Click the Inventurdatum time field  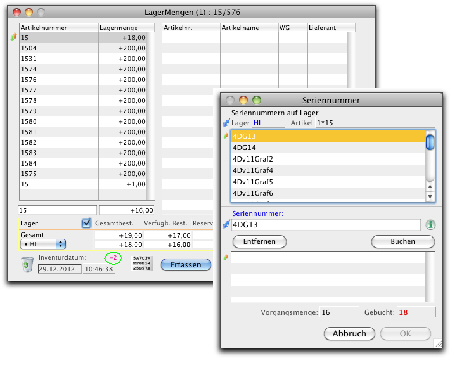(x=99, y=269)
